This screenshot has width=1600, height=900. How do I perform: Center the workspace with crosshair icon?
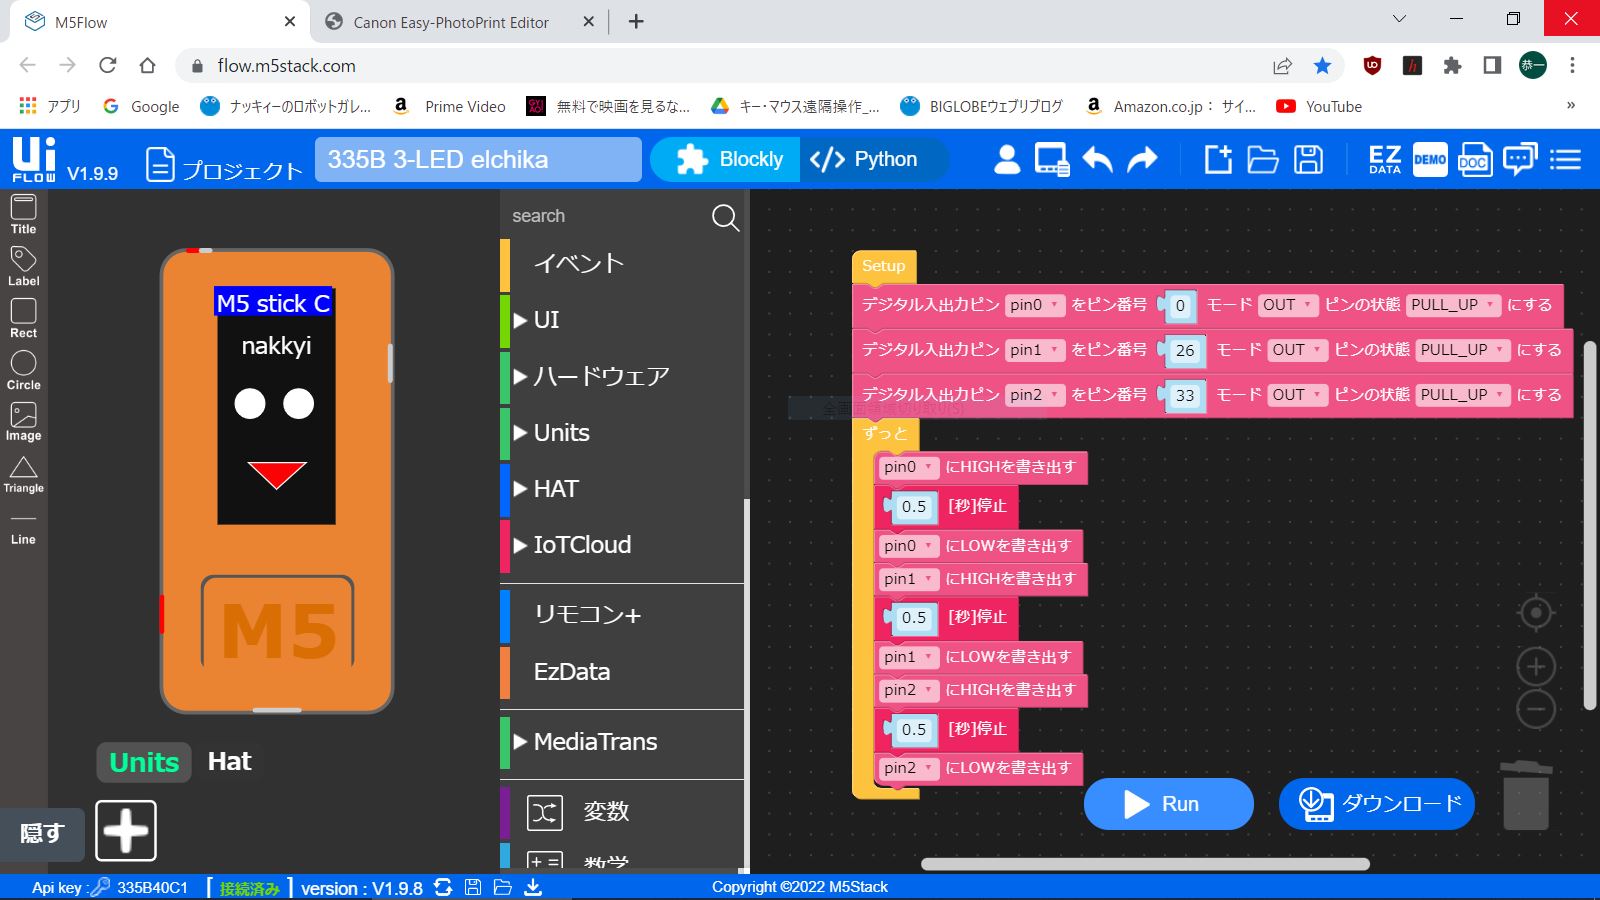click(x=1536, y=613)
